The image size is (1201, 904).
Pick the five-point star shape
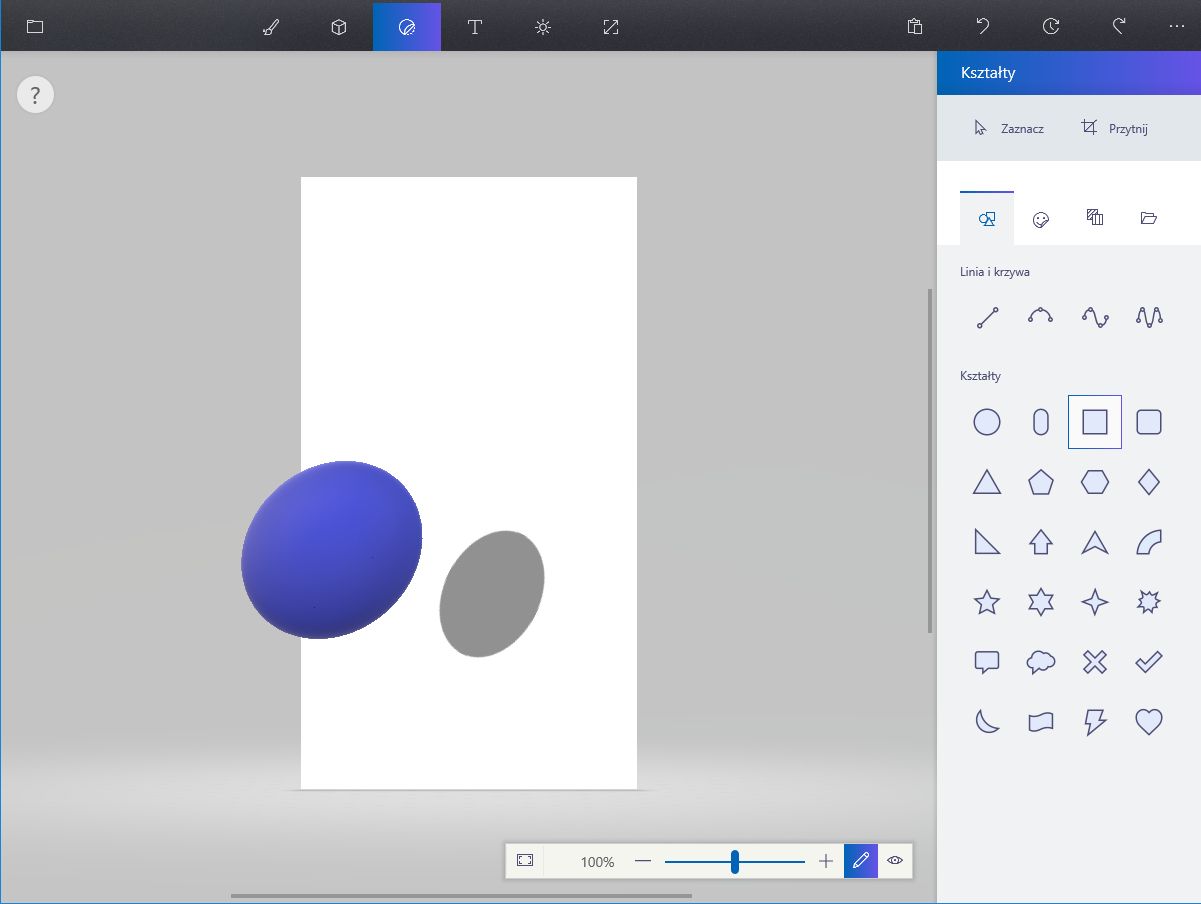pos(987,602)
